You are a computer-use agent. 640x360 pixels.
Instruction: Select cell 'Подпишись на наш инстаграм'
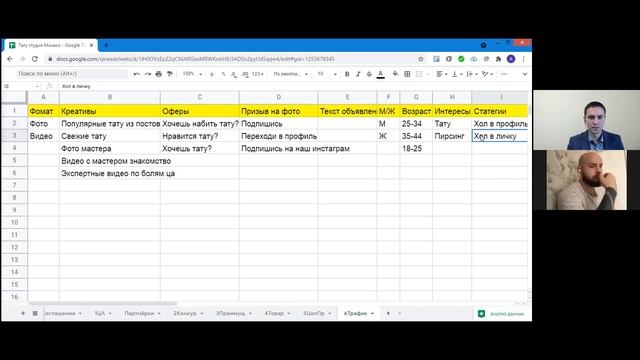(x=278, y=149)
